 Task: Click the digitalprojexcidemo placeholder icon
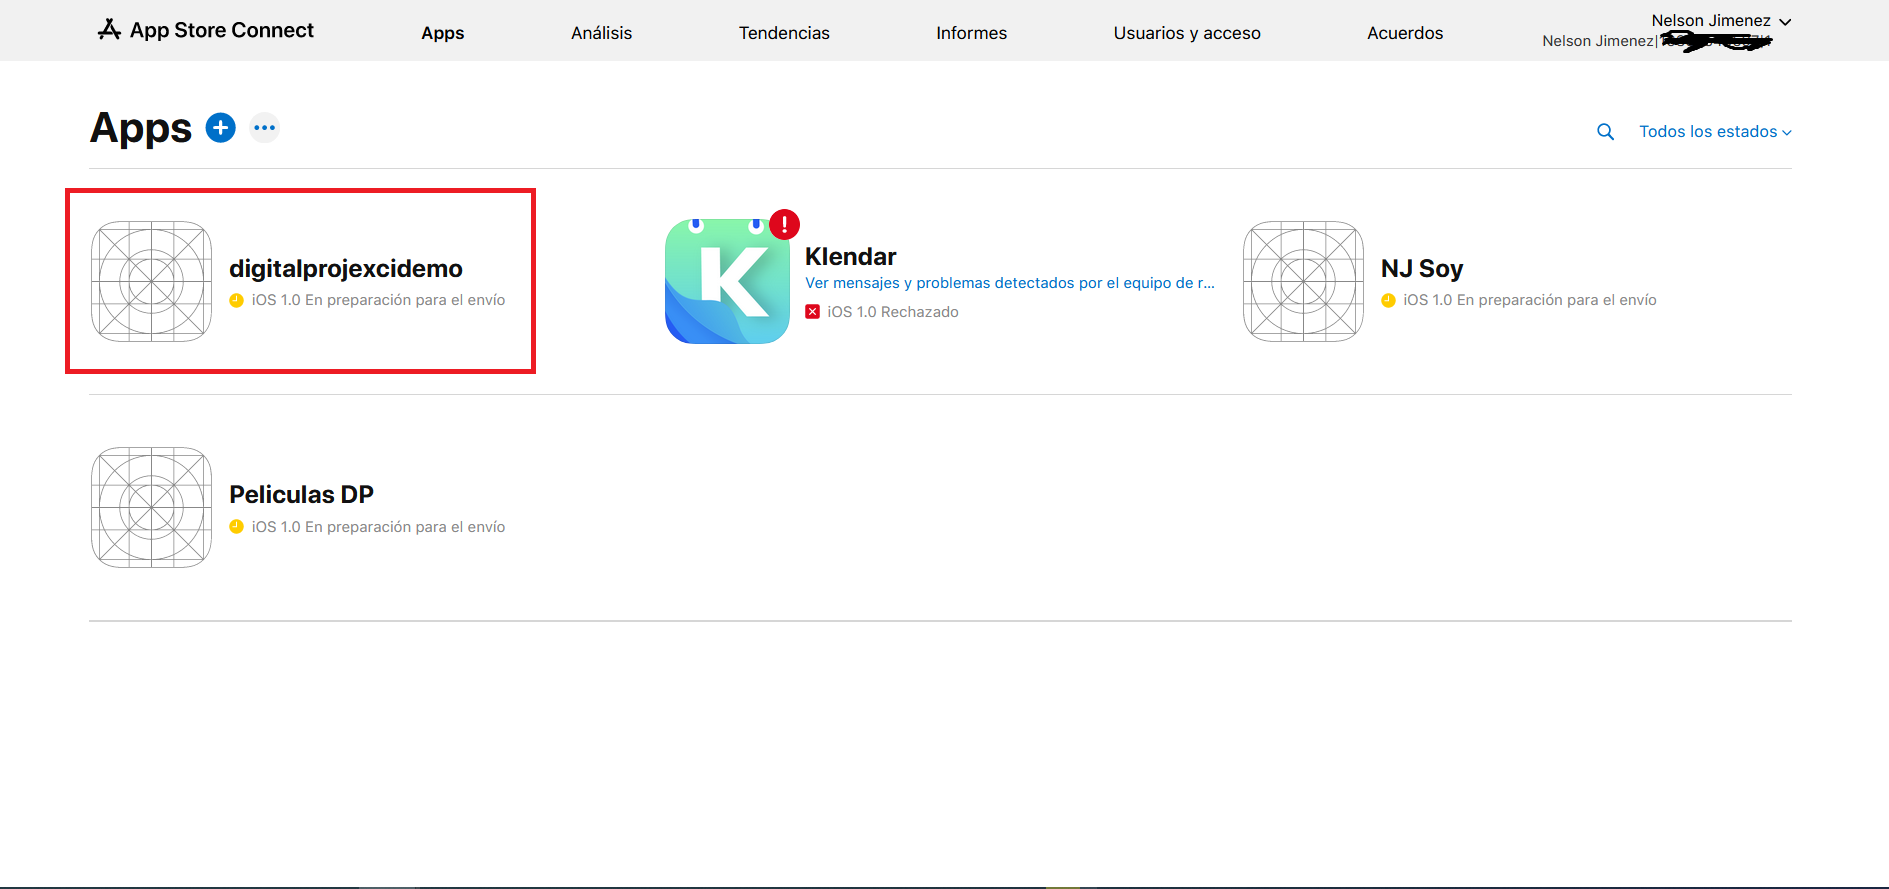[x=151, y=282]
